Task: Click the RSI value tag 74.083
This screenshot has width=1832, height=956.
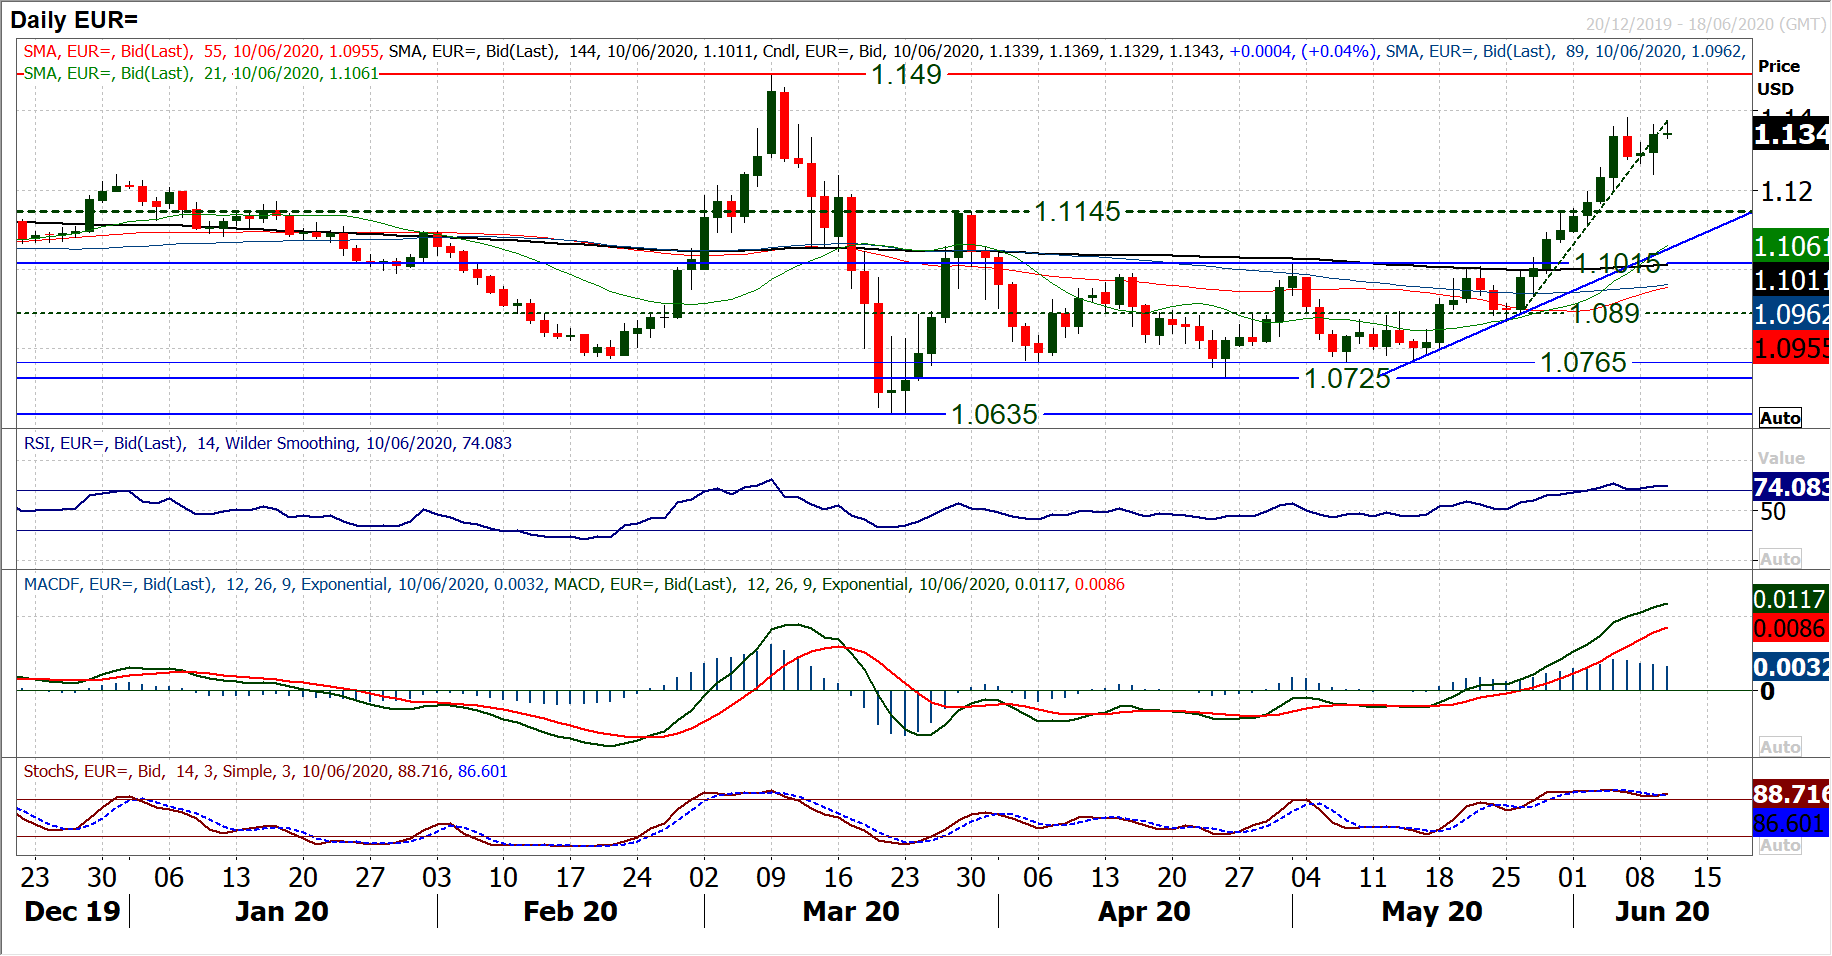Action: (x=1791, y=487)
